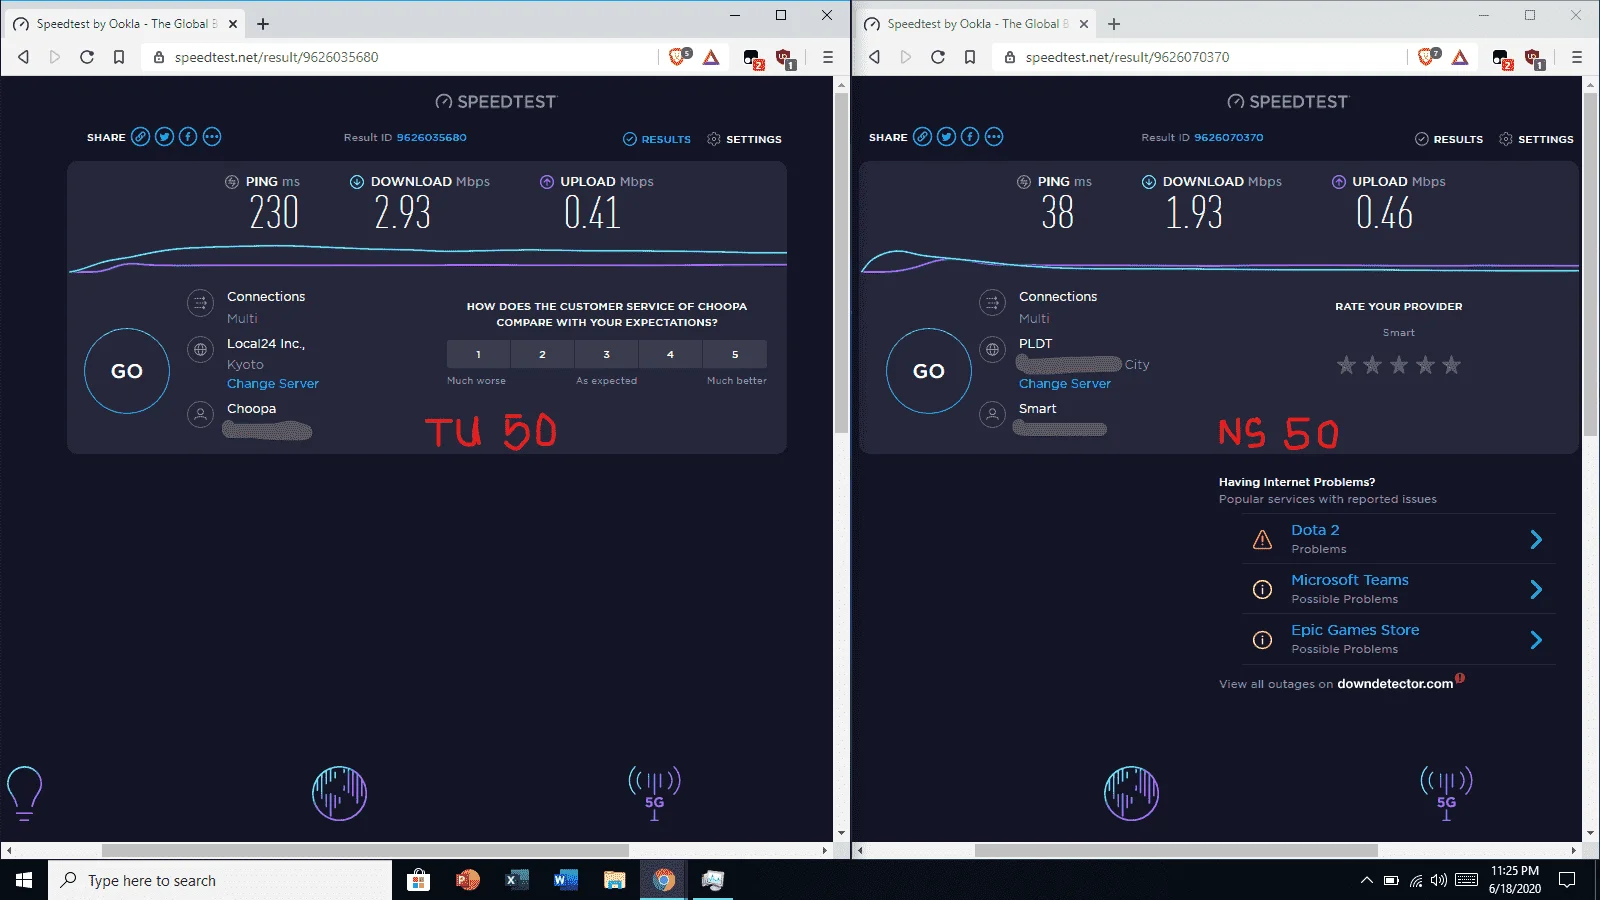Image resolution: width=1600 pixels, height=900 pixels.
Task: Rate Choopa customer service 1 (Much worse)
Action: (x=478, y=354)
